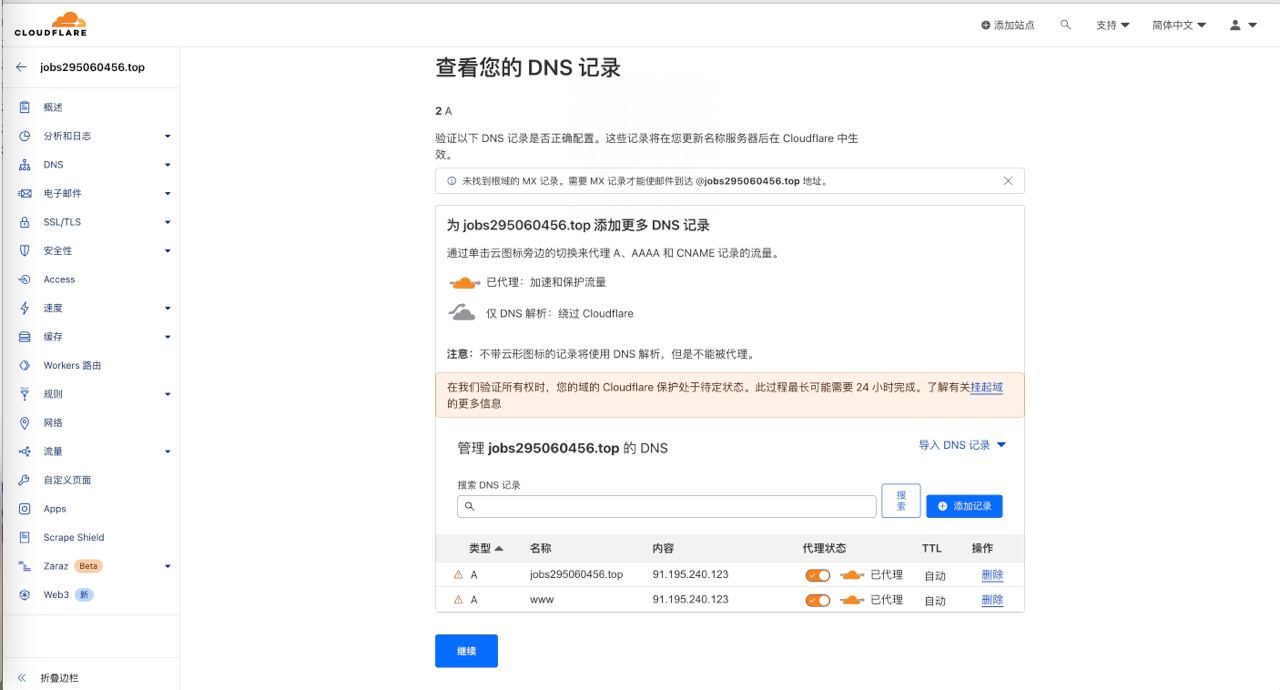
Task: Click the 自定义页面 wrench icon
Action: tap(25, 480)
